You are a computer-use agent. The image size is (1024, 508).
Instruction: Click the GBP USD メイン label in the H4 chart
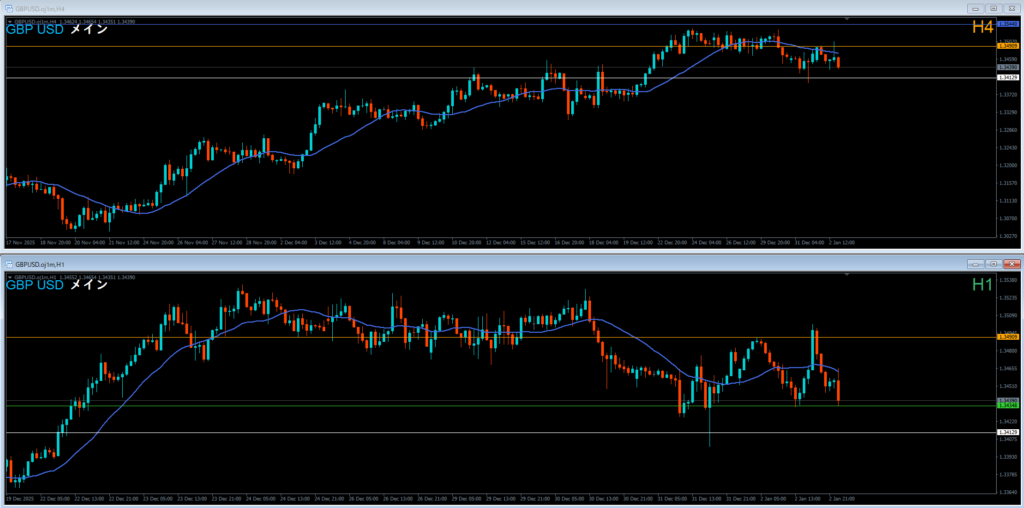(x=57, y=29)
